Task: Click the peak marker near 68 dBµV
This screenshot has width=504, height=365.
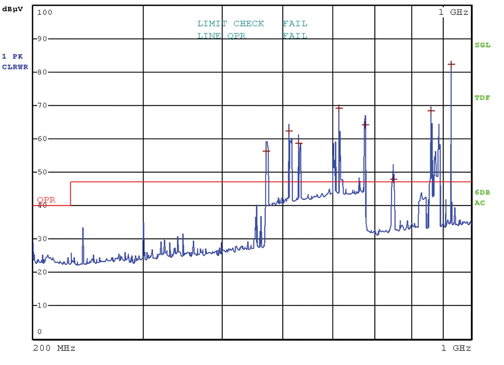Action: pyautogui.click(x=431, y=110)
